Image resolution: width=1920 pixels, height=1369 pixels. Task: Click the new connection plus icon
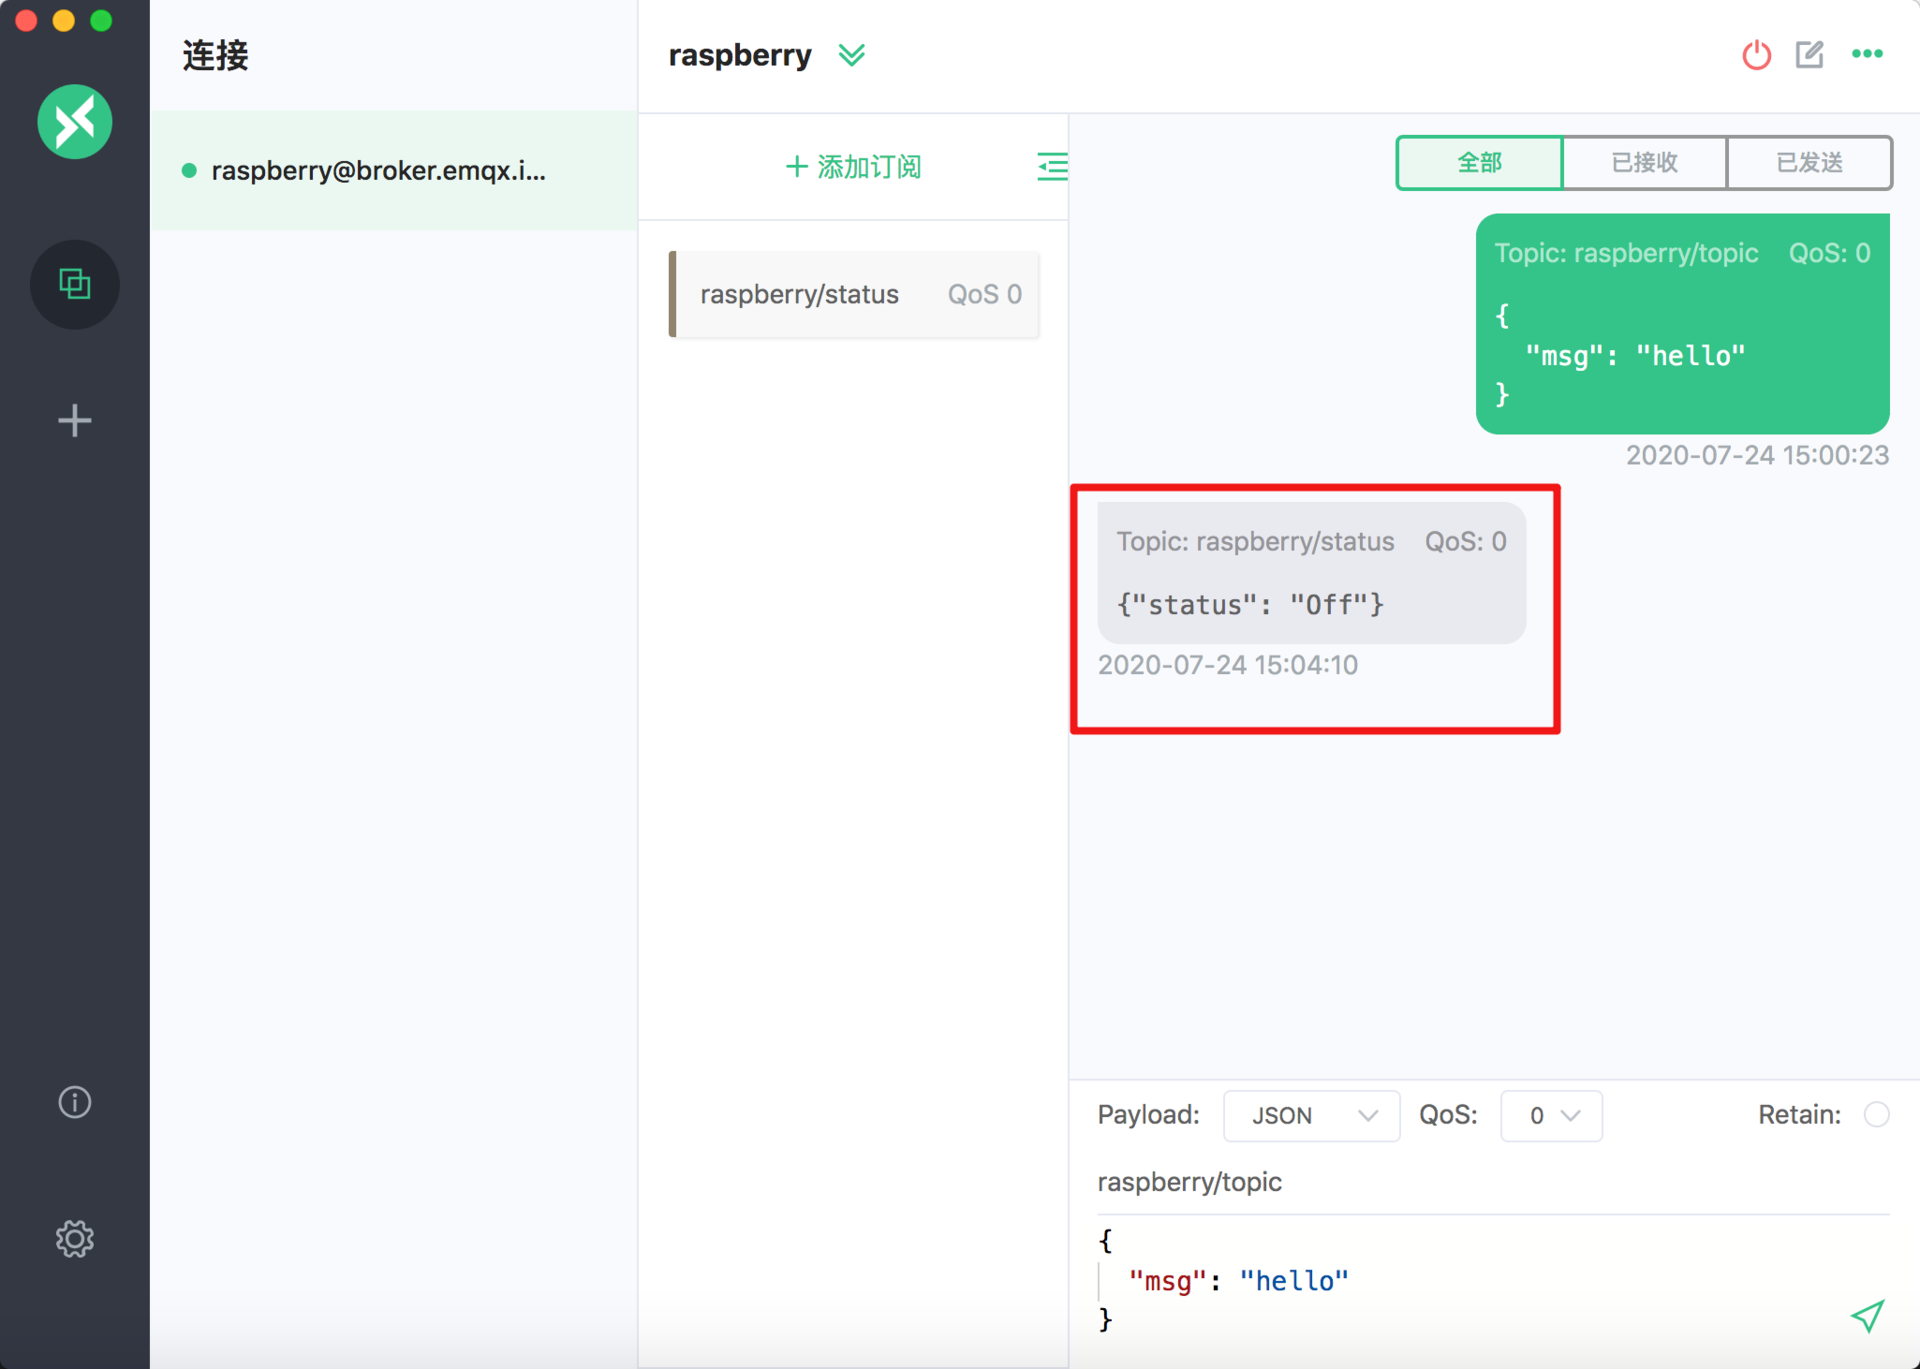point(76,421)
